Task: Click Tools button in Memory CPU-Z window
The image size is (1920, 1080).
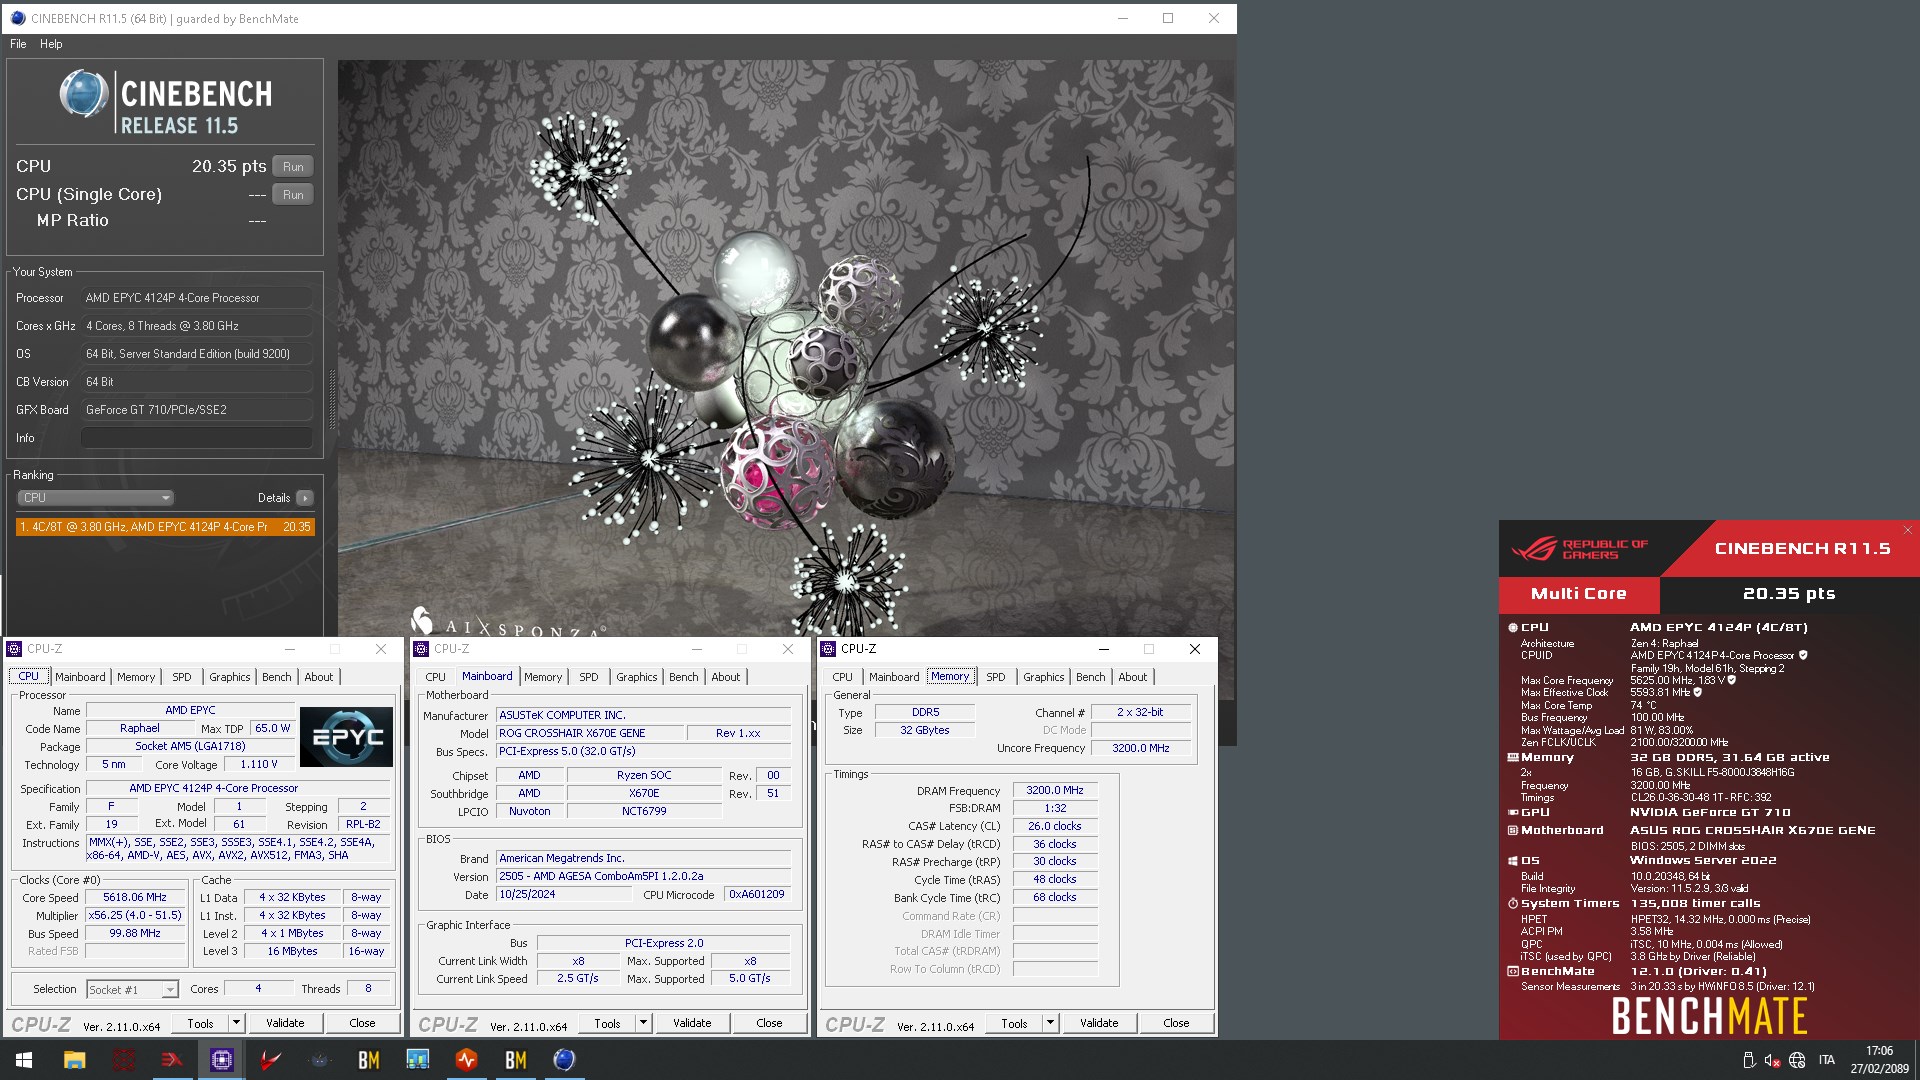Action: 1014,1023
